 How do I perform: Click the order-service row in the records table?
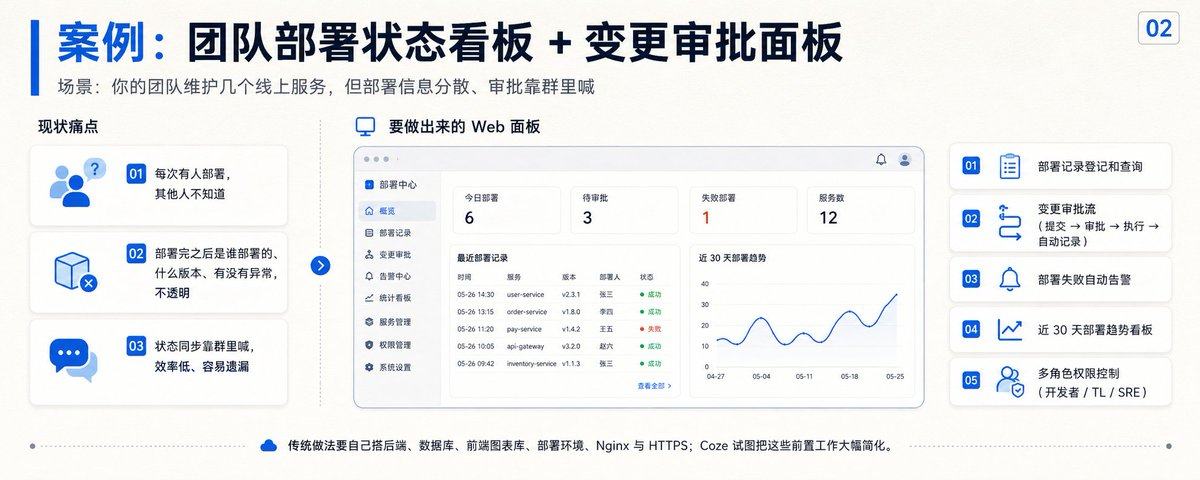point(565,312)
